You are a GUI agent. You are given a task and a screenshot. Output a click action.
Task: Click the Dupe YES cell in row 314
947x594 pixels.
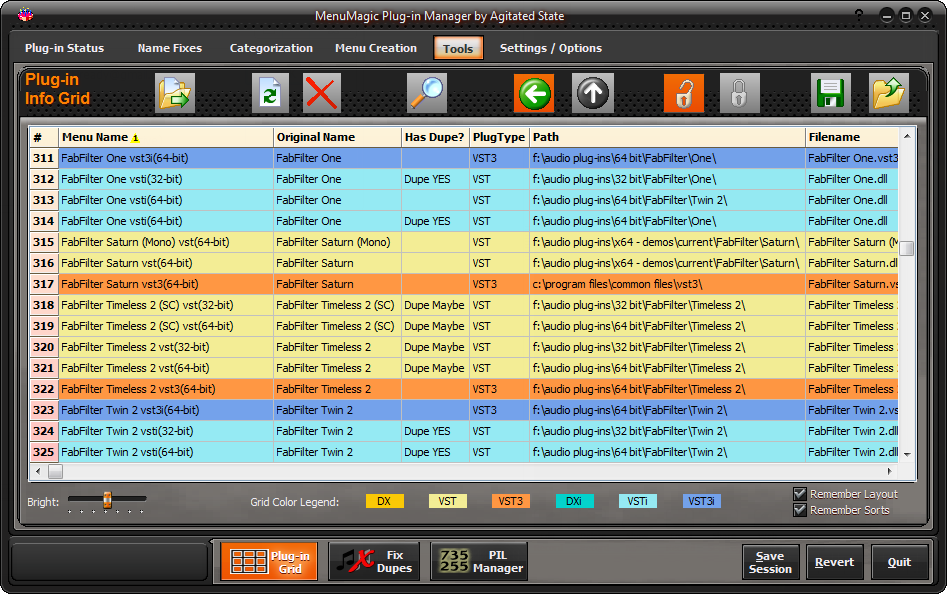(435, 221)
